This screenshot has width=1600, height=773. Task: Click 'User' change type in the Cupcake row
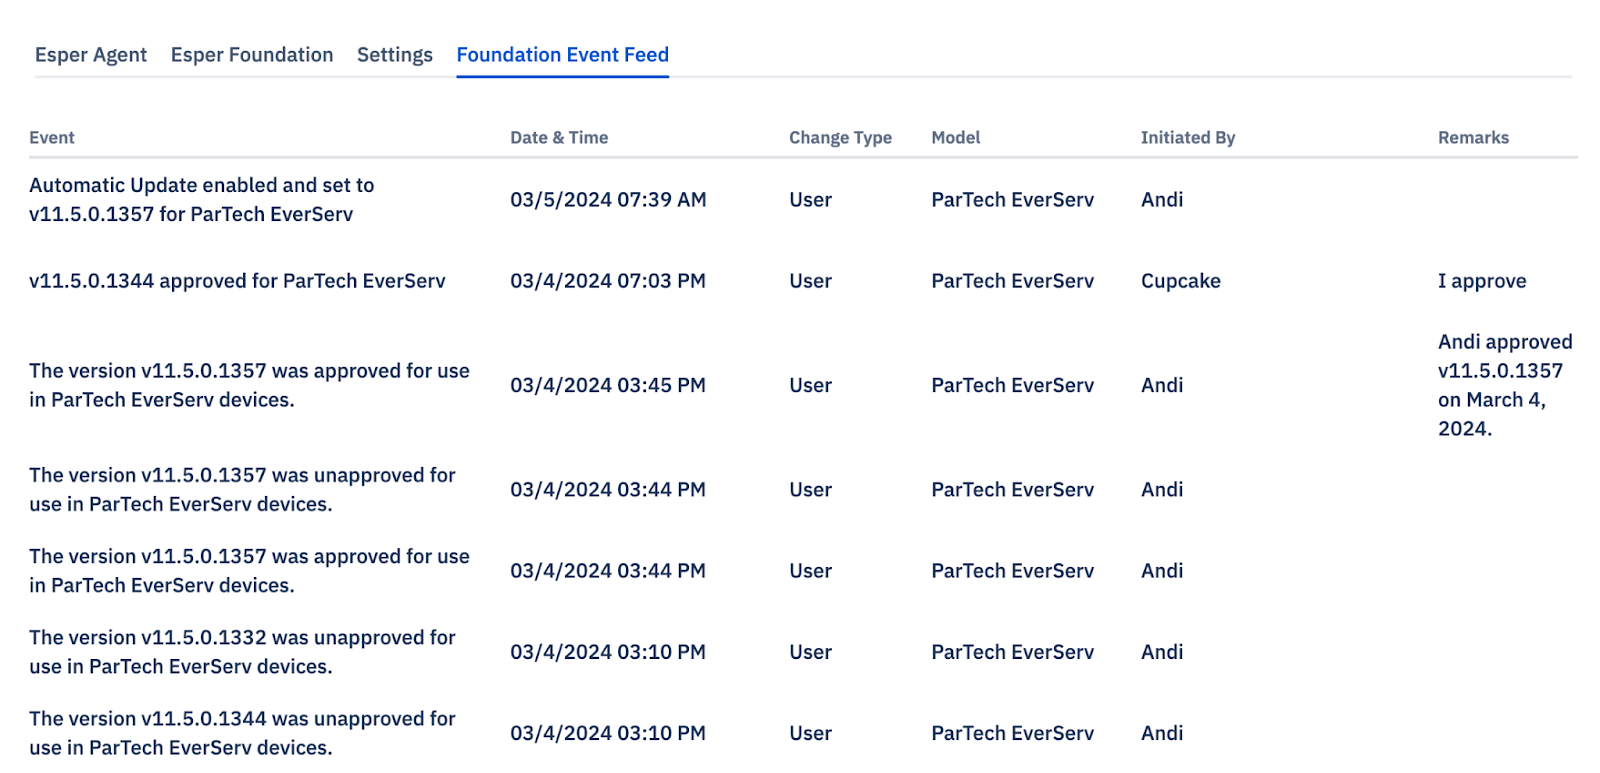[x=810, y=281]
